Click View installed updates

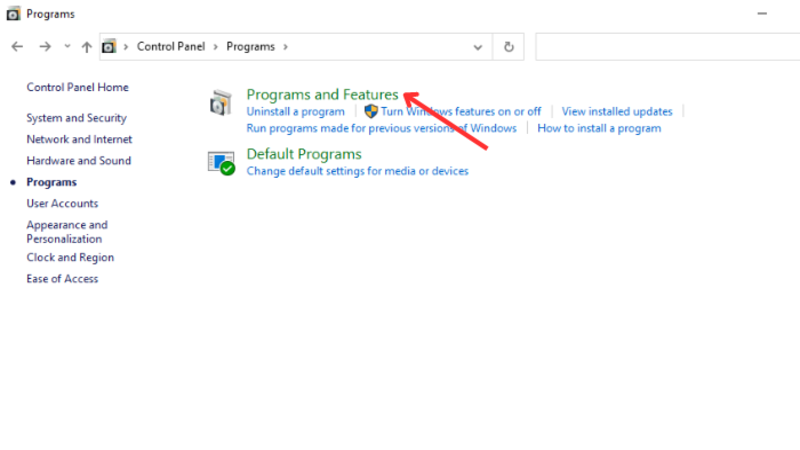coord(617,112)
